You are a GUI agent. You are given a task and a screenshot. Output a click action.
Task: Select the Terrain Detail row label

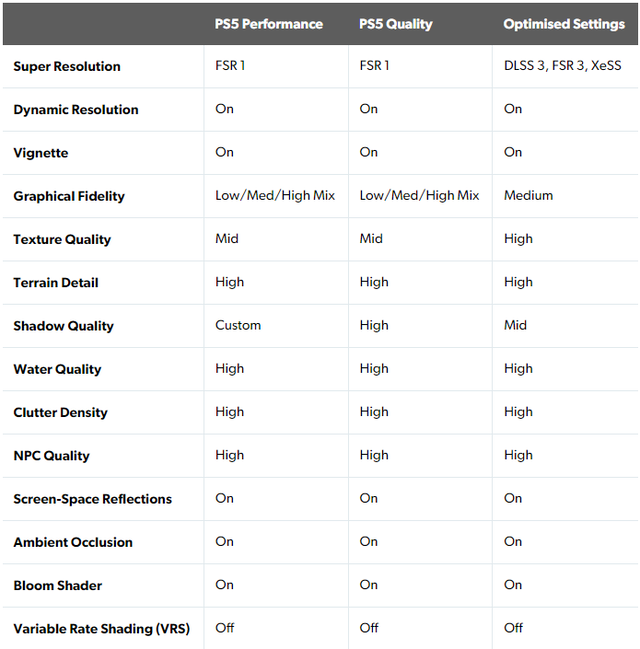tap(56, 283)
